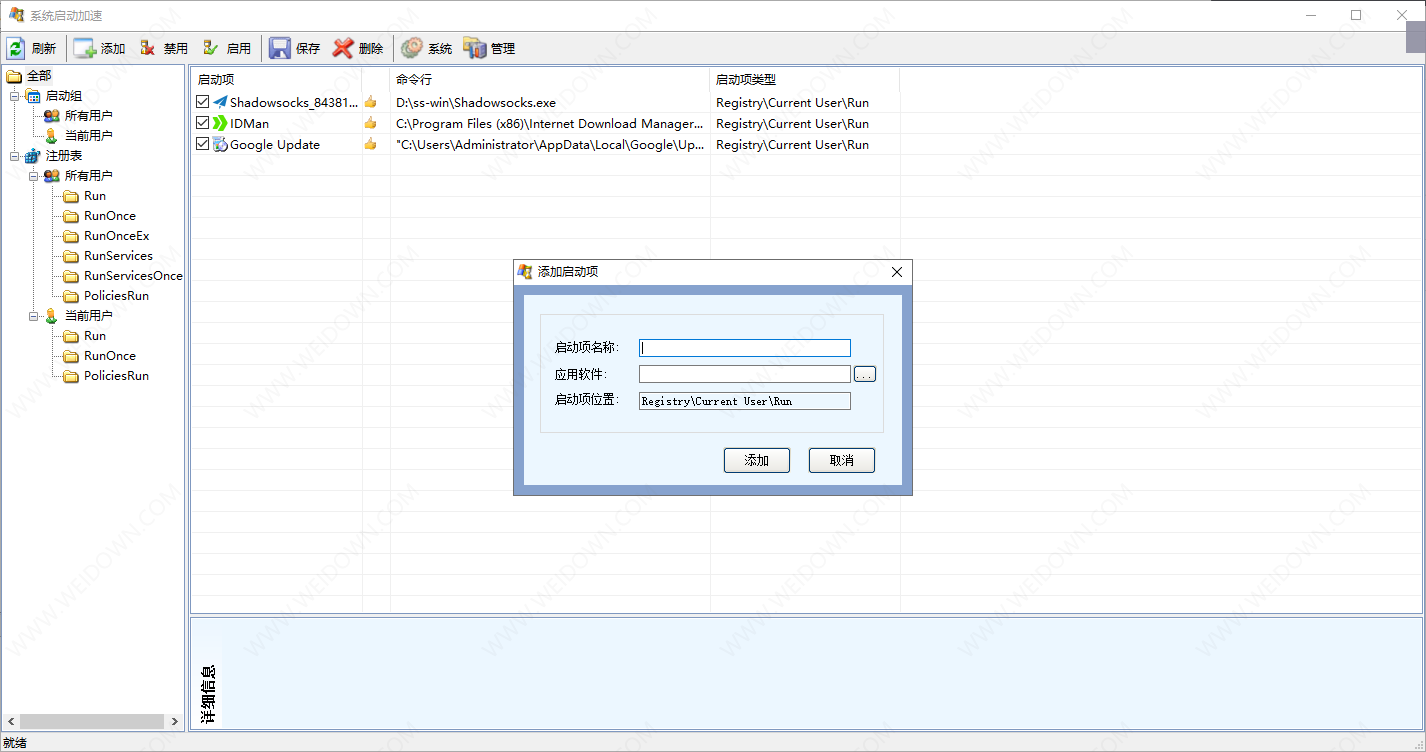Click the thumbs-up icon in IDMan row

[371, 123]
